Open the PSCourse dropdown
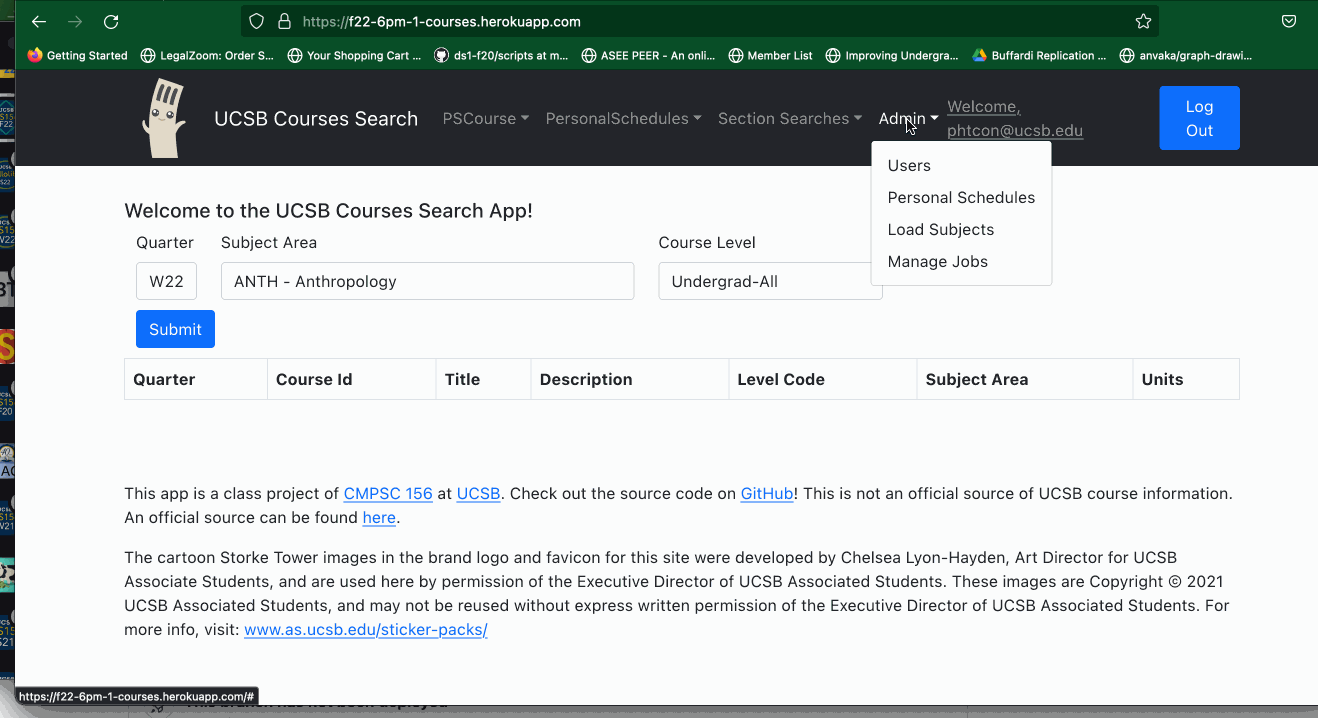The width and height of the screenshot is (1318, 718). point(485,118)
